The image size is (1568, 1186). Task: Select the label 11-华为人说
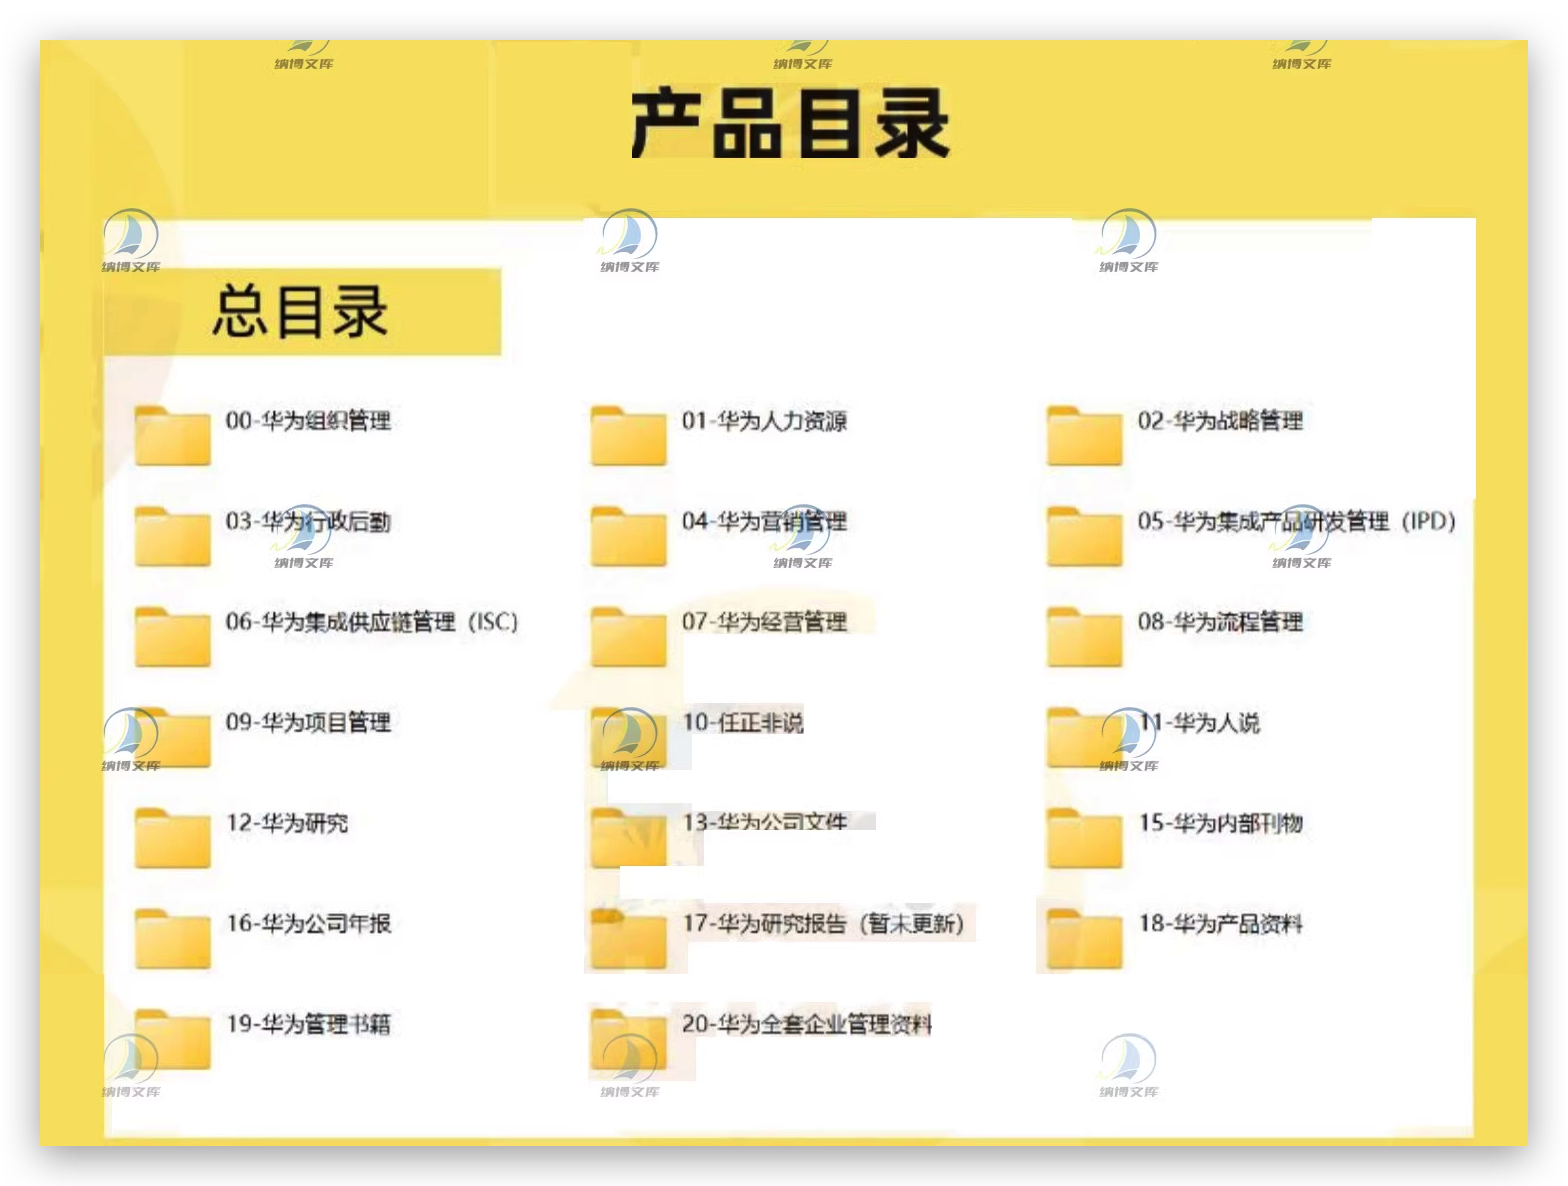[x=1199, y=722]
